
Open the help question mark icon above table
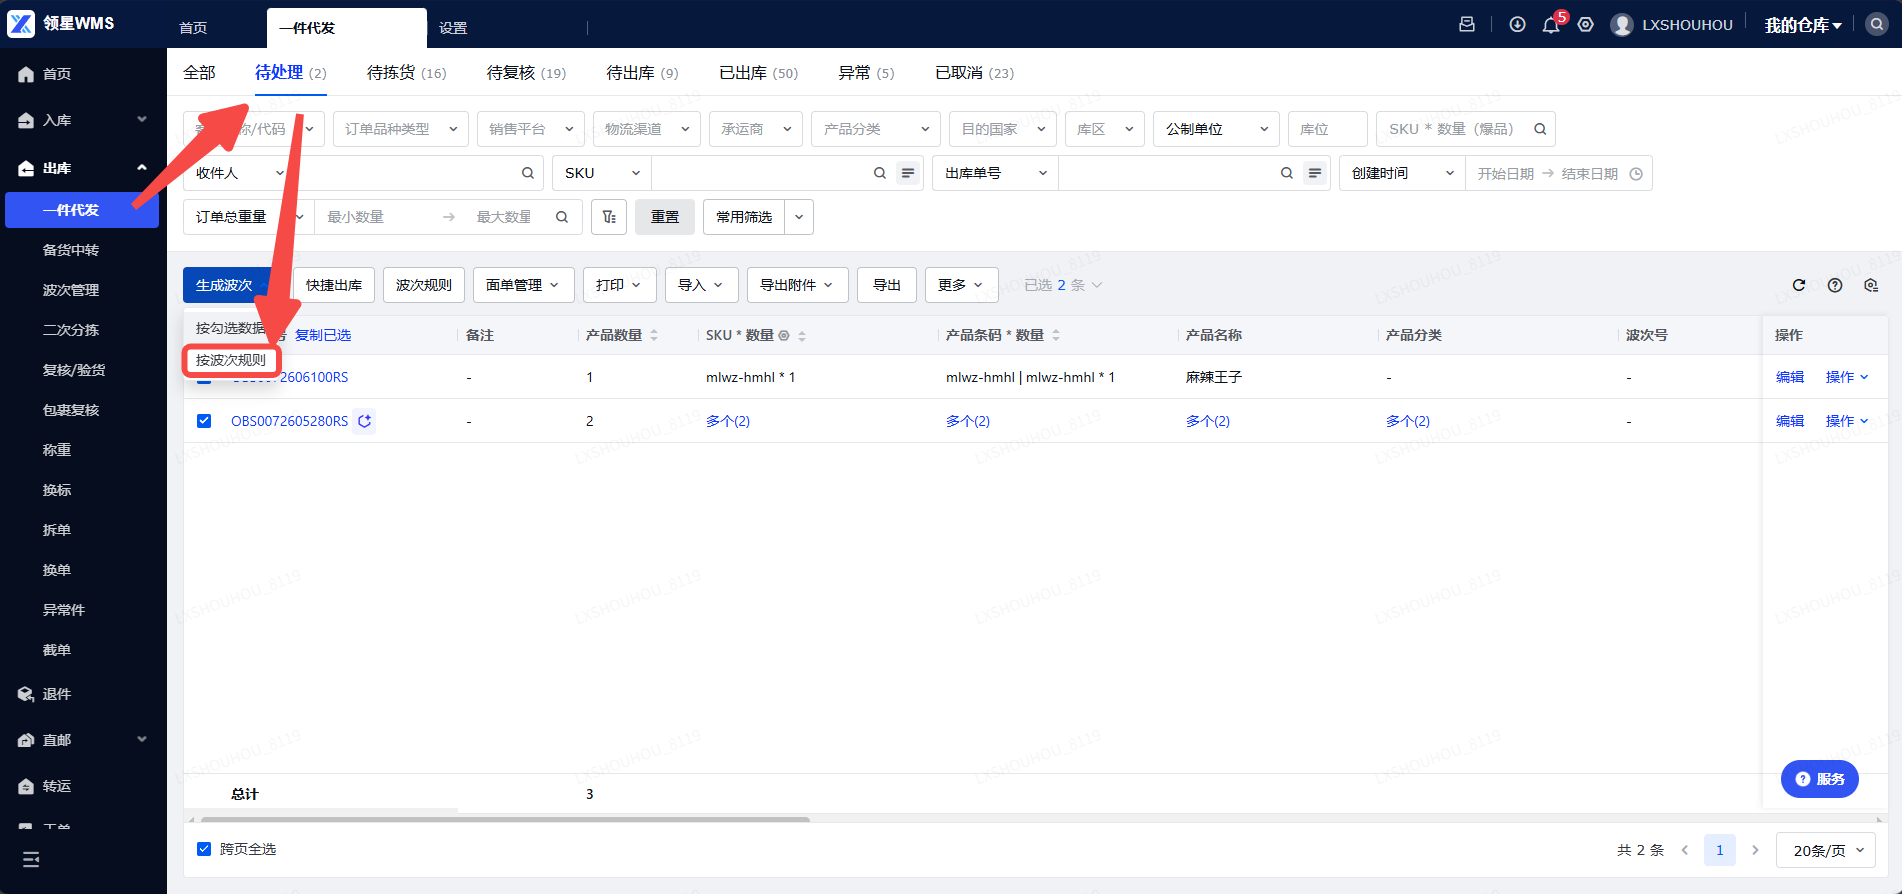pos(1835,285)
